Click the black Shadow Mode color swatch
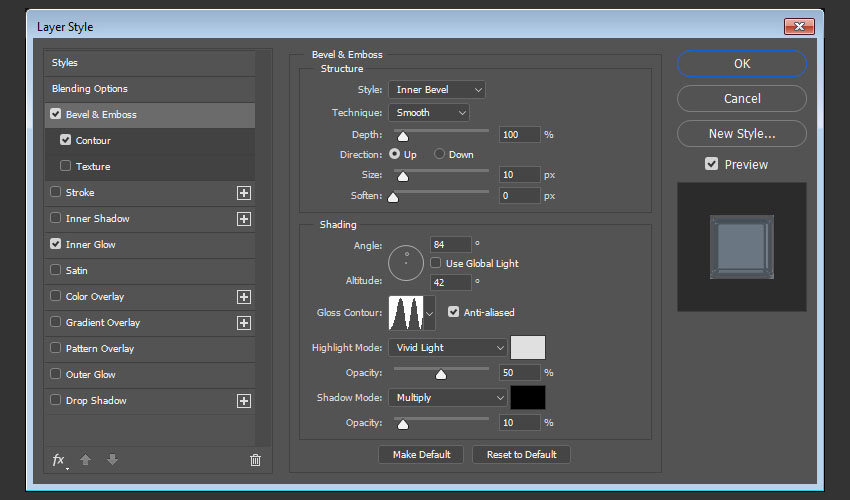 pos(527,397)
